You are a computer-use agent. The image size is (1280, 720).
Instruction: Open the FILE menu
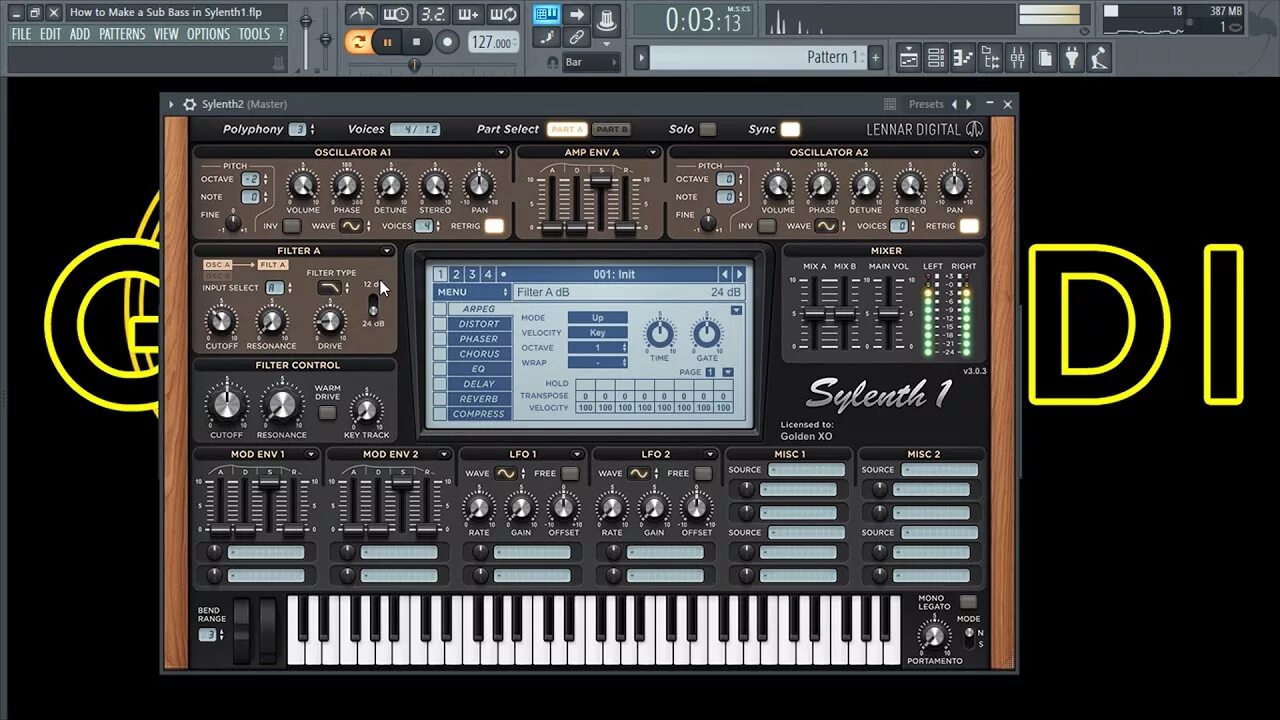21,34
